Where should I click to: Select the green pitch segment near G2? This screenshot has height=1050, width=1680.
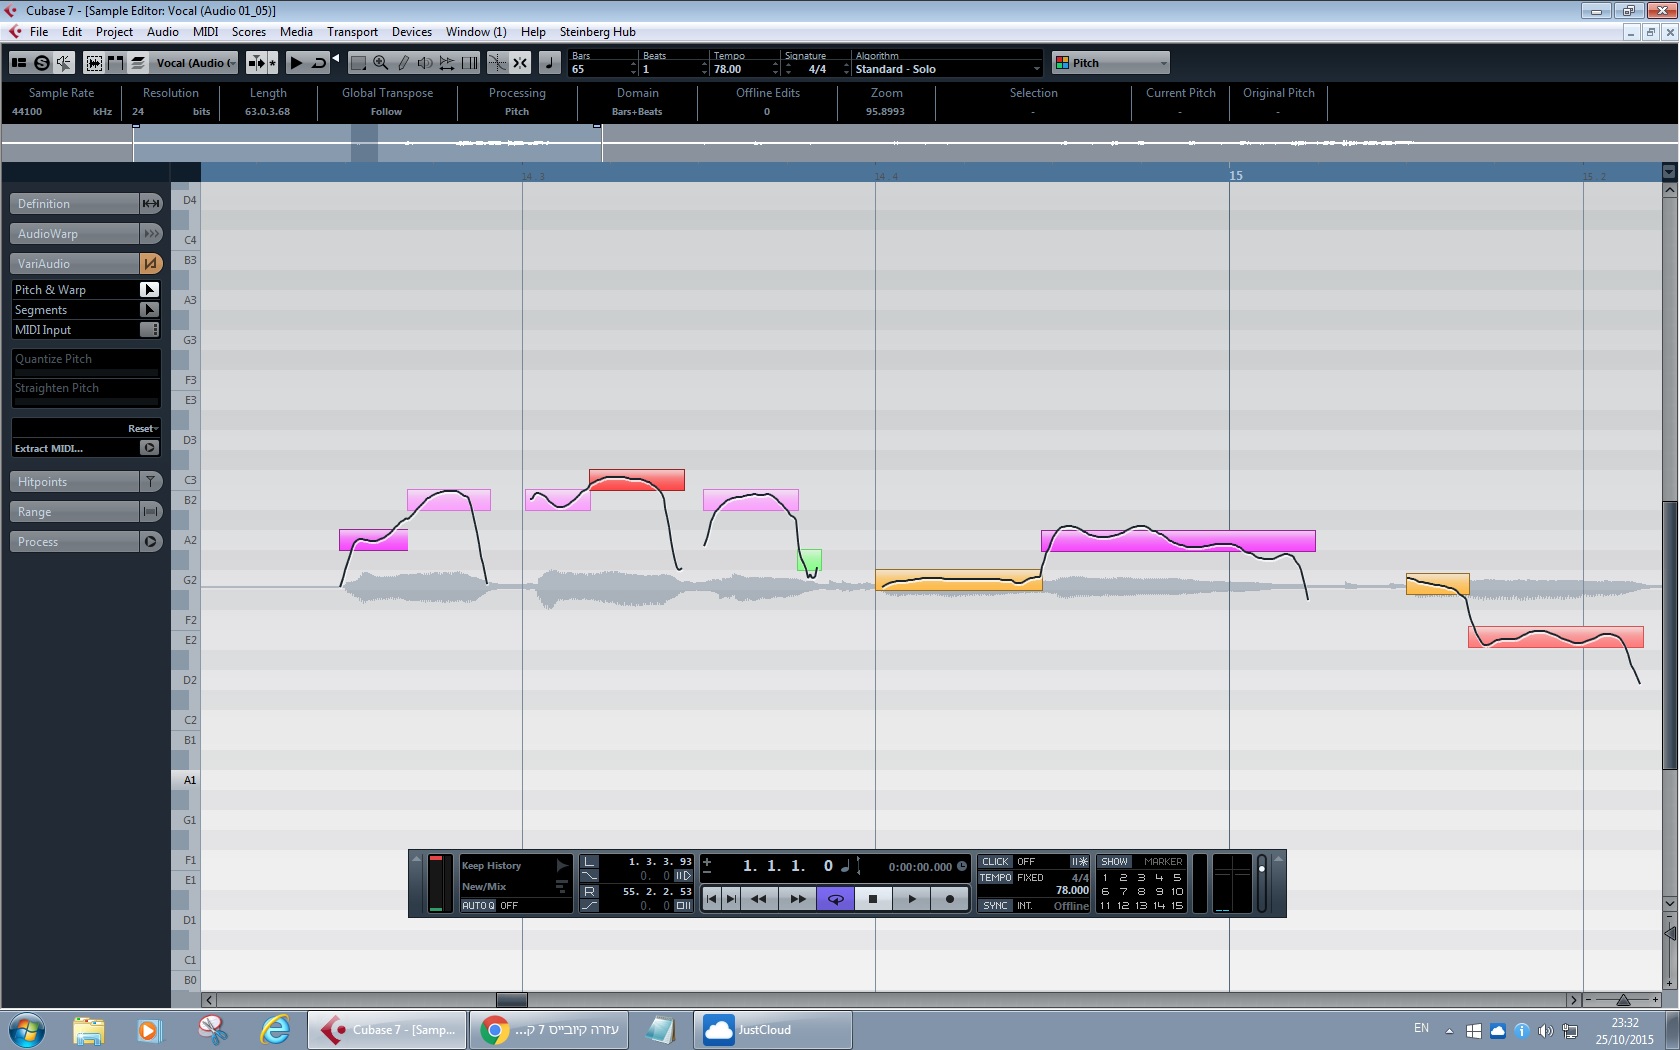tap(809, 560)
